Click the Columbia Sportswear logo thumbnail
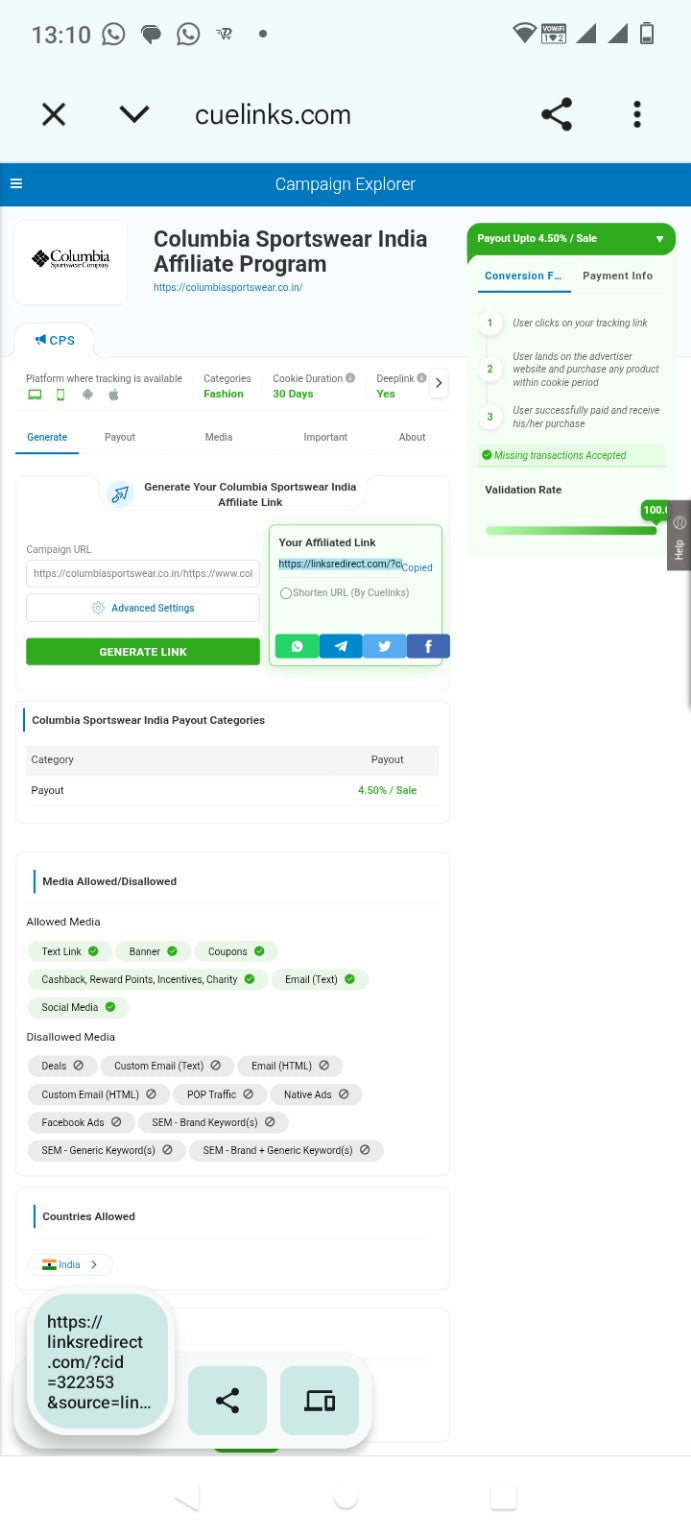The height and width of the screenshot is (1536, 691). 71,262
